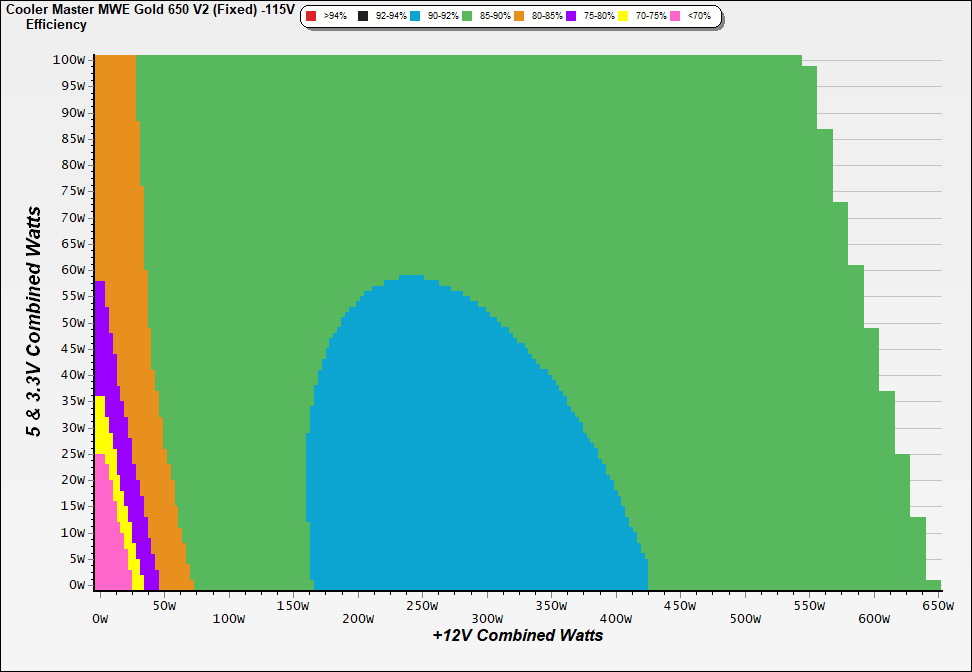Click the 5 & 3.3V Combined Watts label
The width and height of the screenshot is (972, 672).
tap(34, 322)
